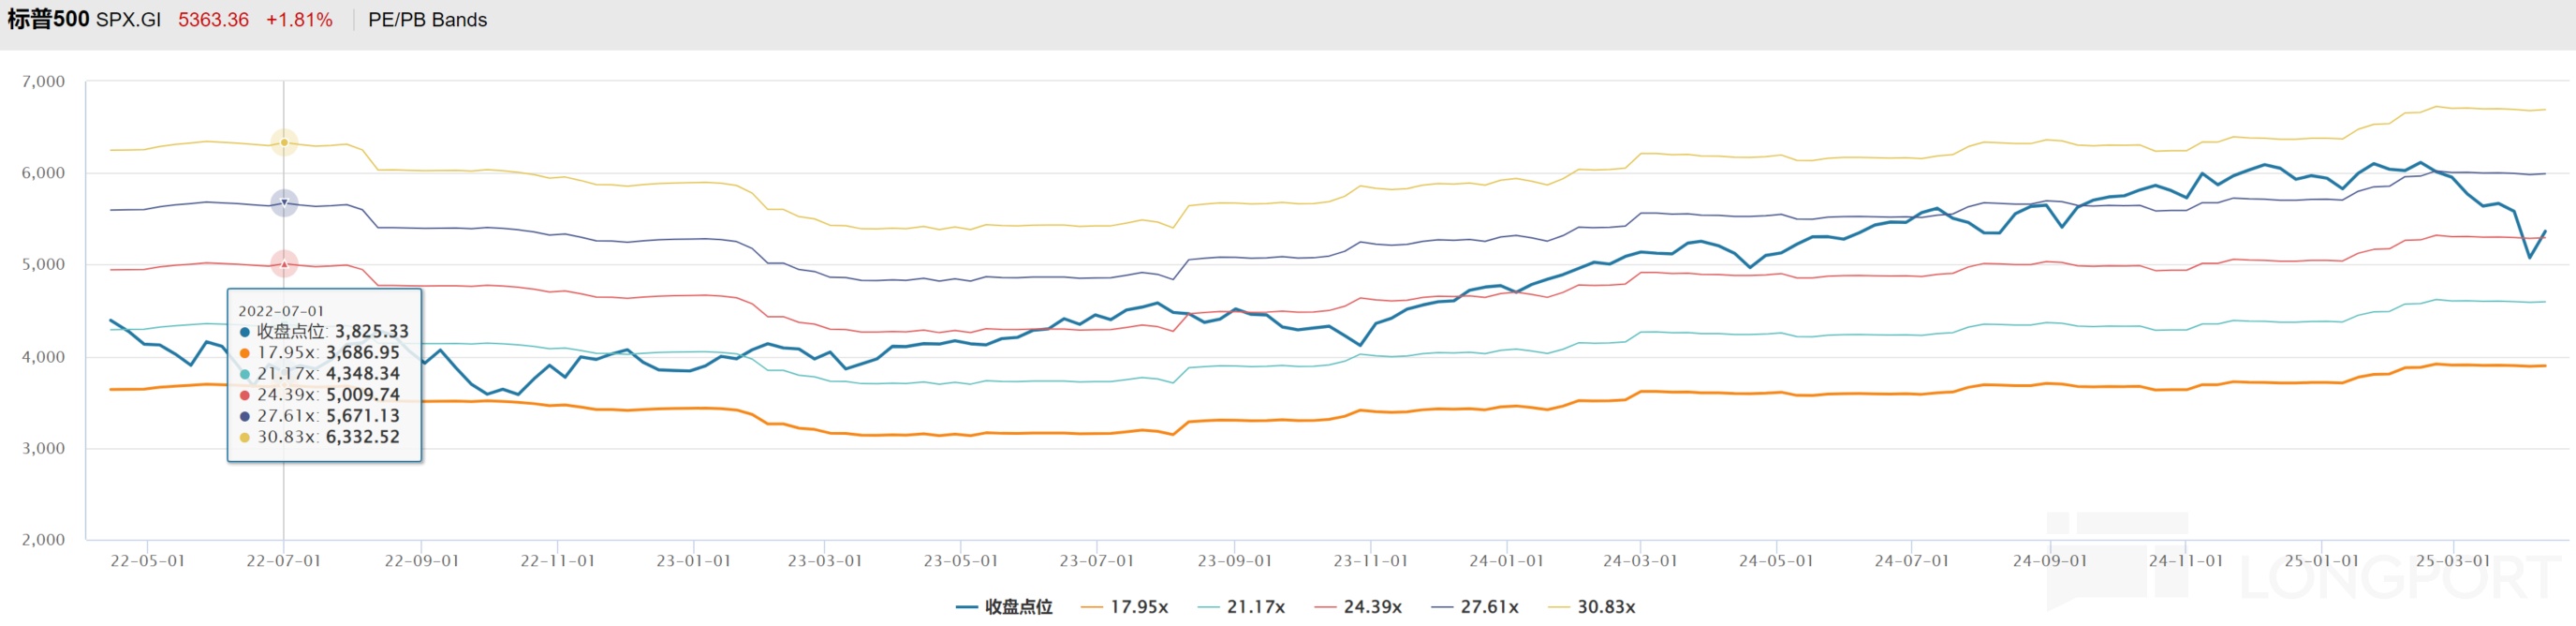This screenshot has width=2576, height=626.
Task: Select the PE/PB Bands header label
Action: coord(427,20)
